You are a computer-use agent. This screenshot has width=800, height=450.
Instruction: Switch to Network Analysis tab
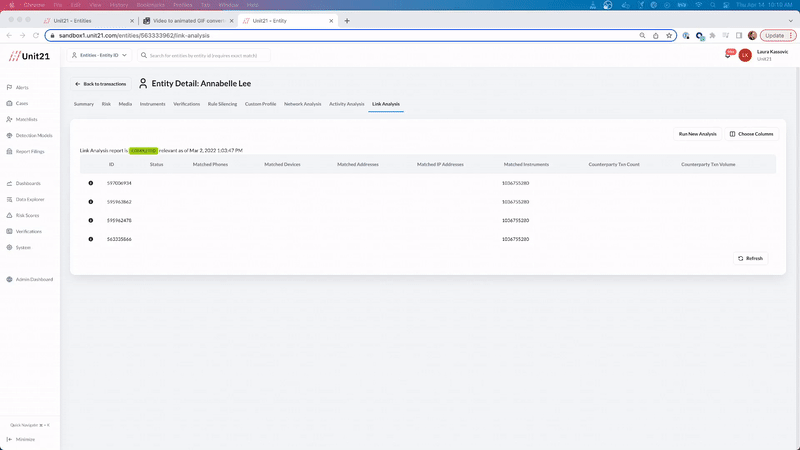click(x=303, y=104)
